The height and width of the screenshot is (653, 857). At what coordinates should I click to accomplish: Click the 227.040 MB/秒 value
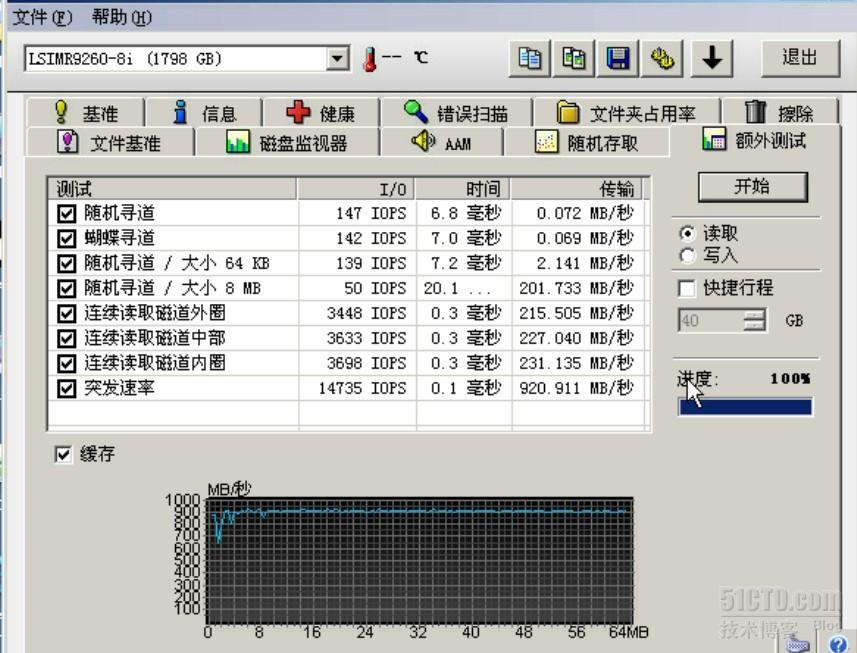coord(576,338)
